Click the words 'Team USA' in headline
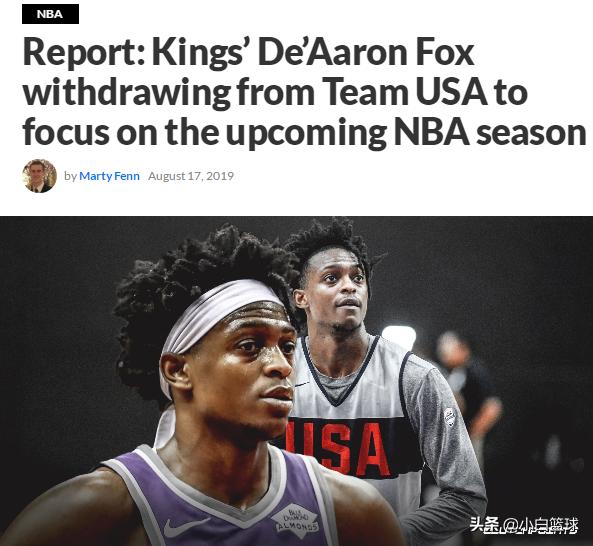This screenshot has height=546, width=593. [x=405, y=92]
